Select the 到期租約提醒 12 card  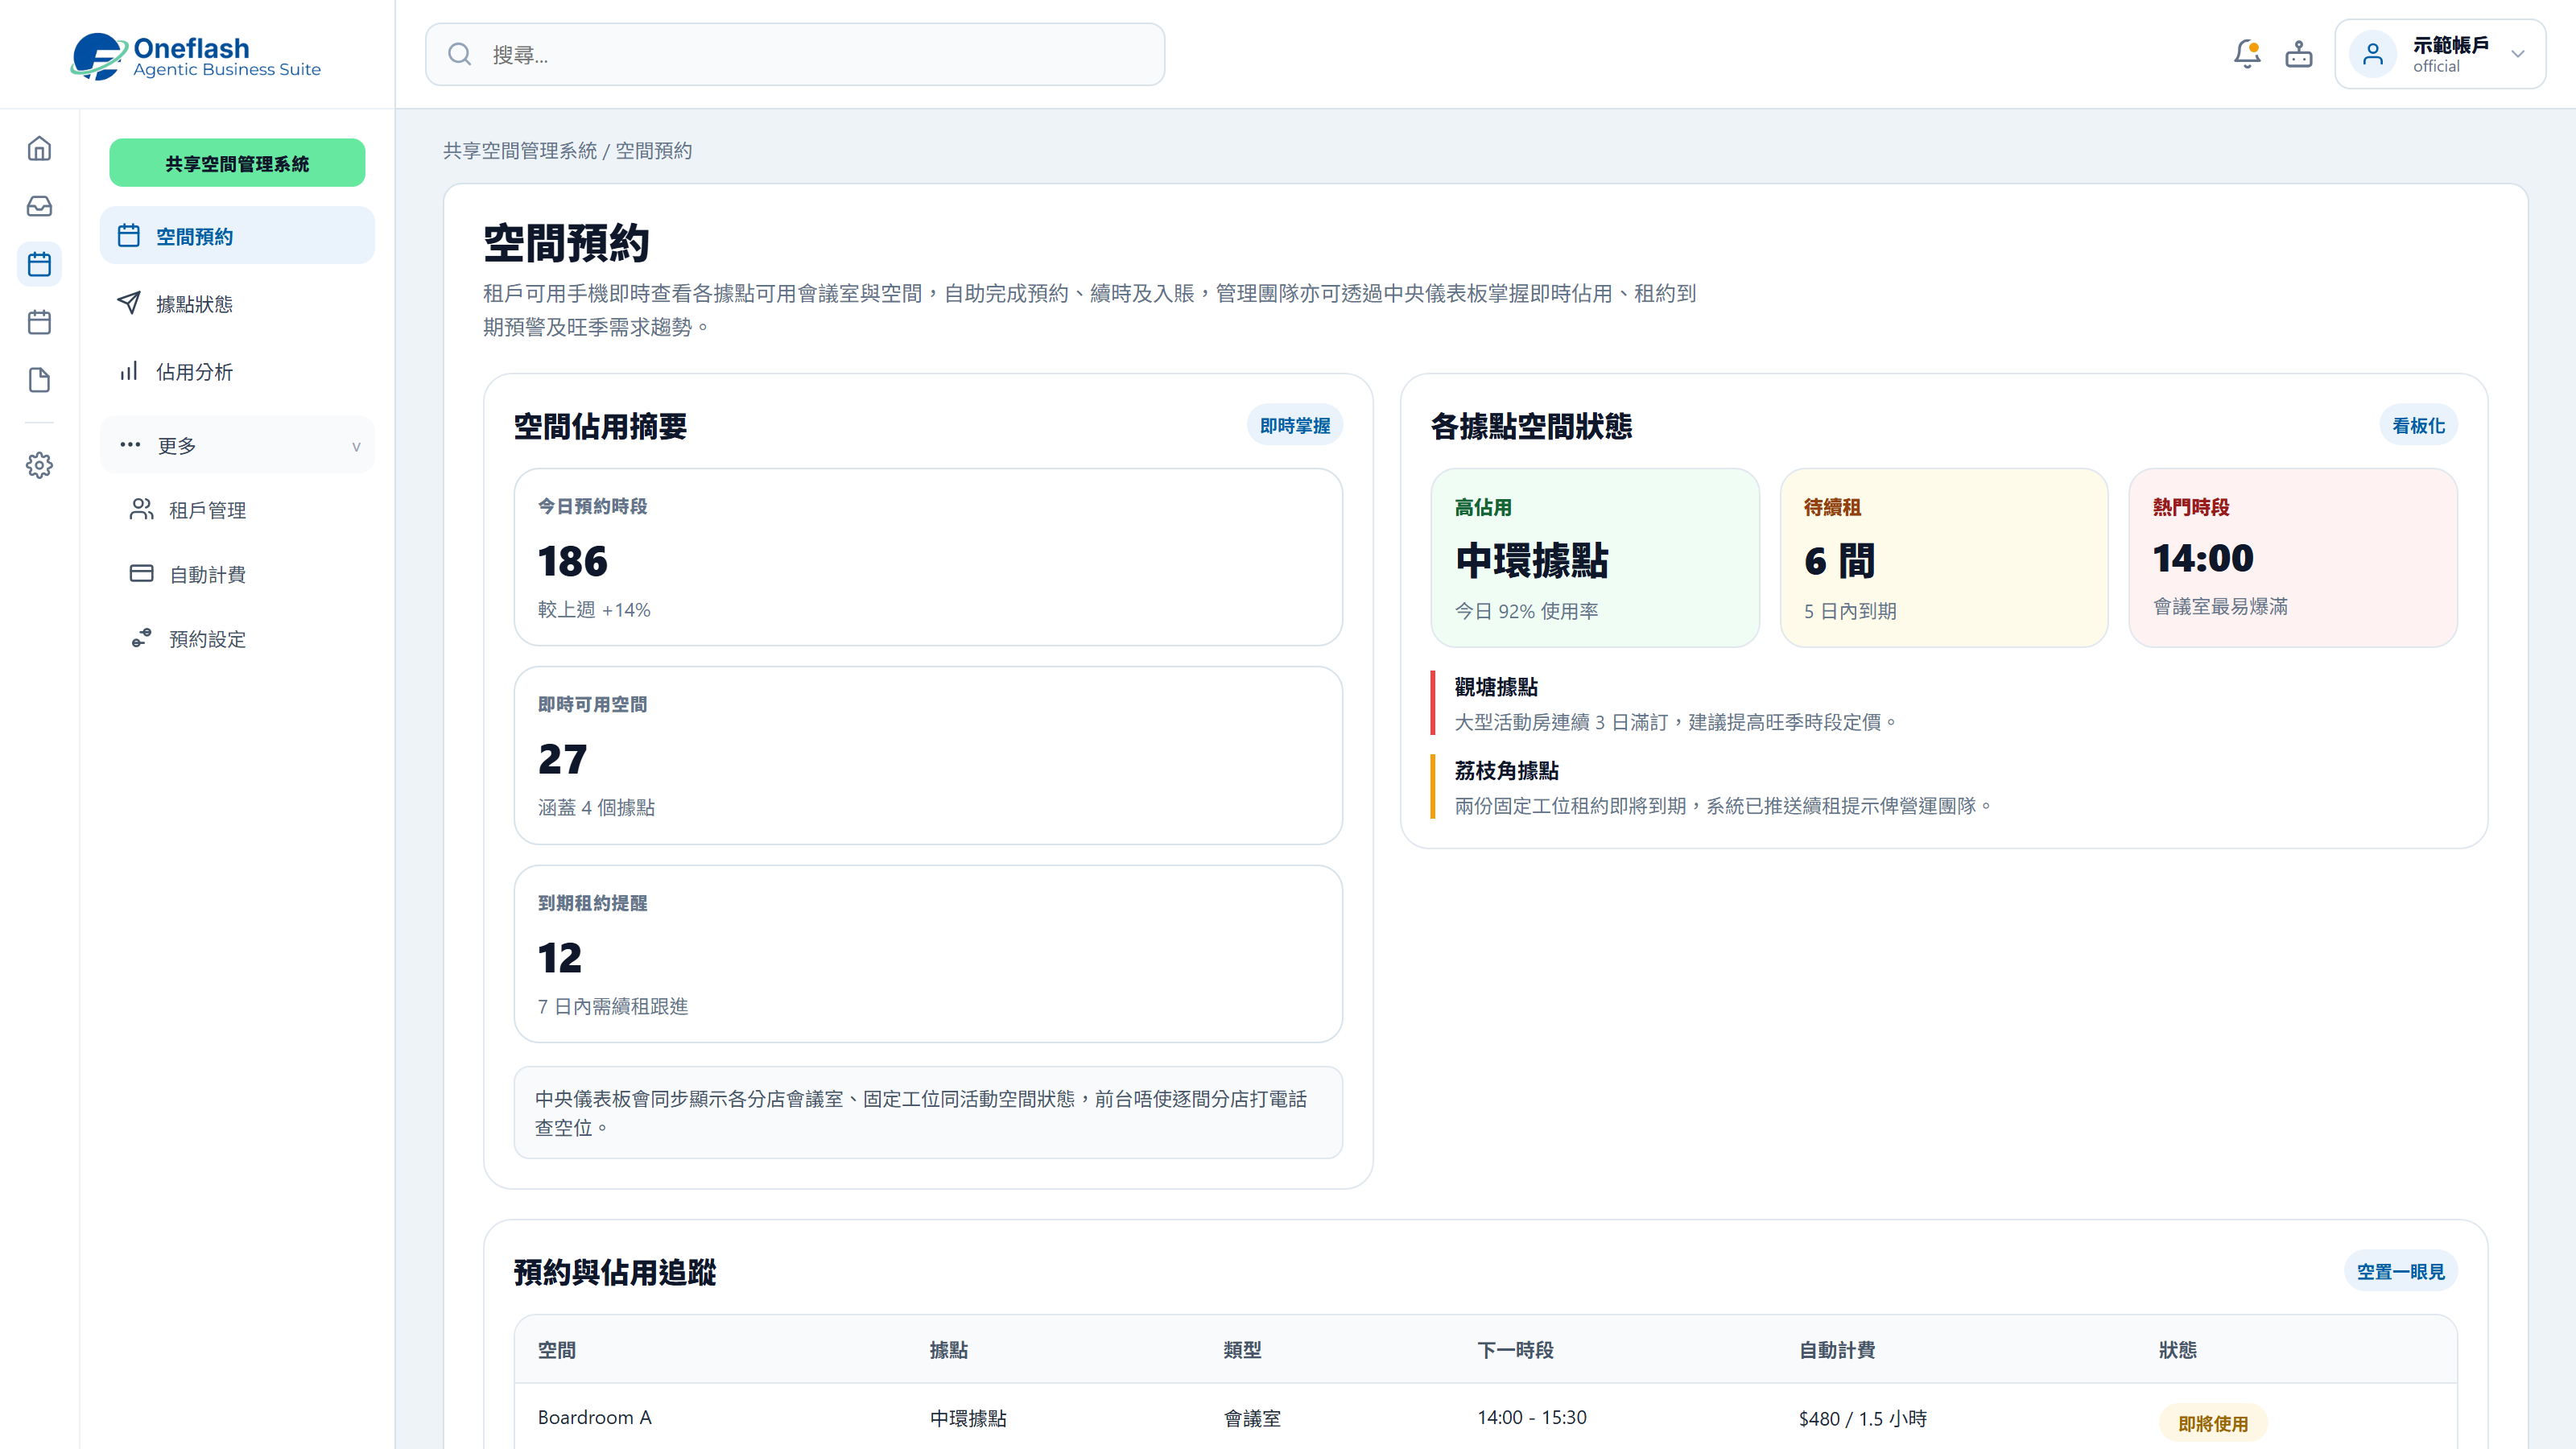928,954
